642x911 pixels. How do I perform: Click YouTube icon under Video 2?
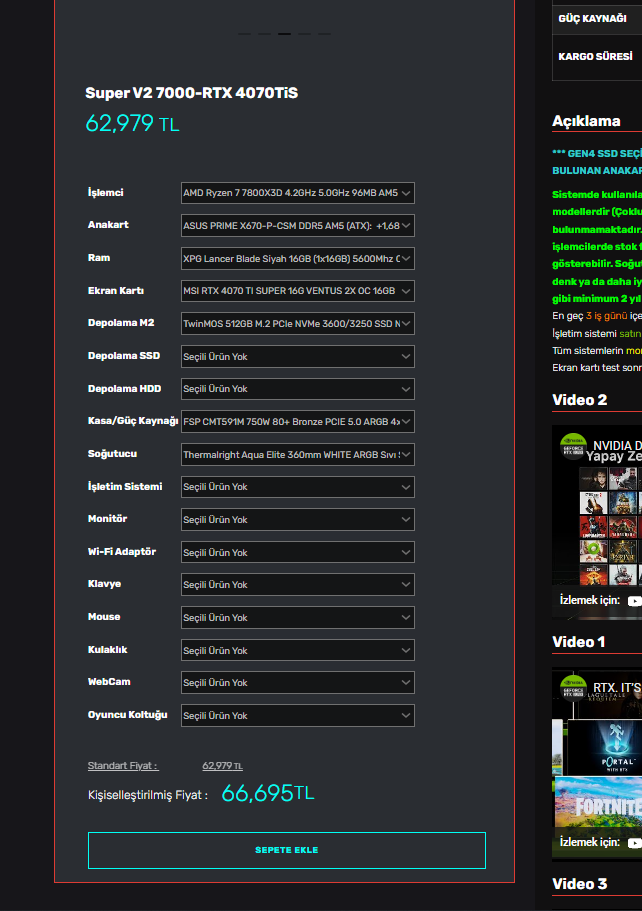pos(634,601)
